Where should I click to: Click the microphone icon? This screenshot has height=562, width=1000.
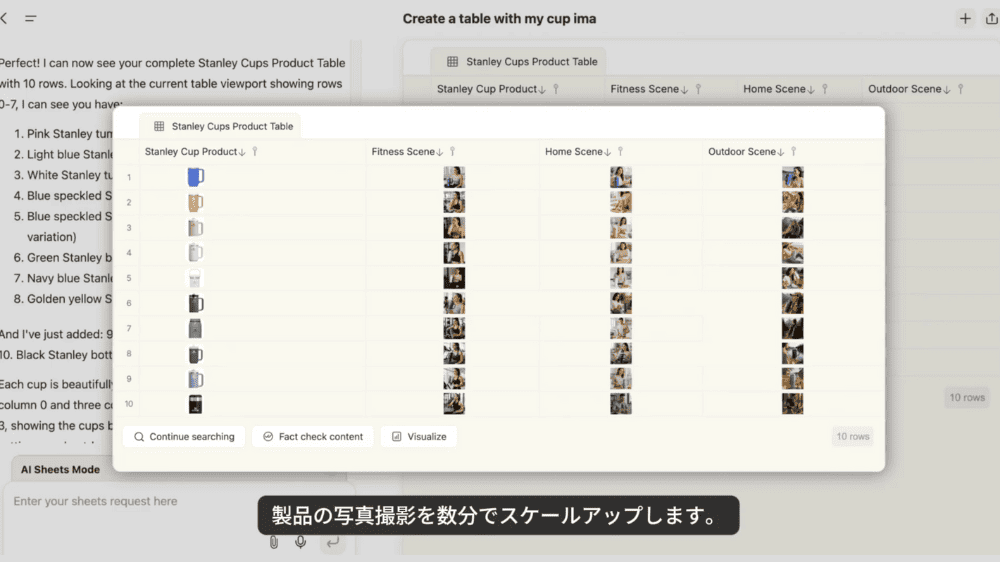coord(300,542)
